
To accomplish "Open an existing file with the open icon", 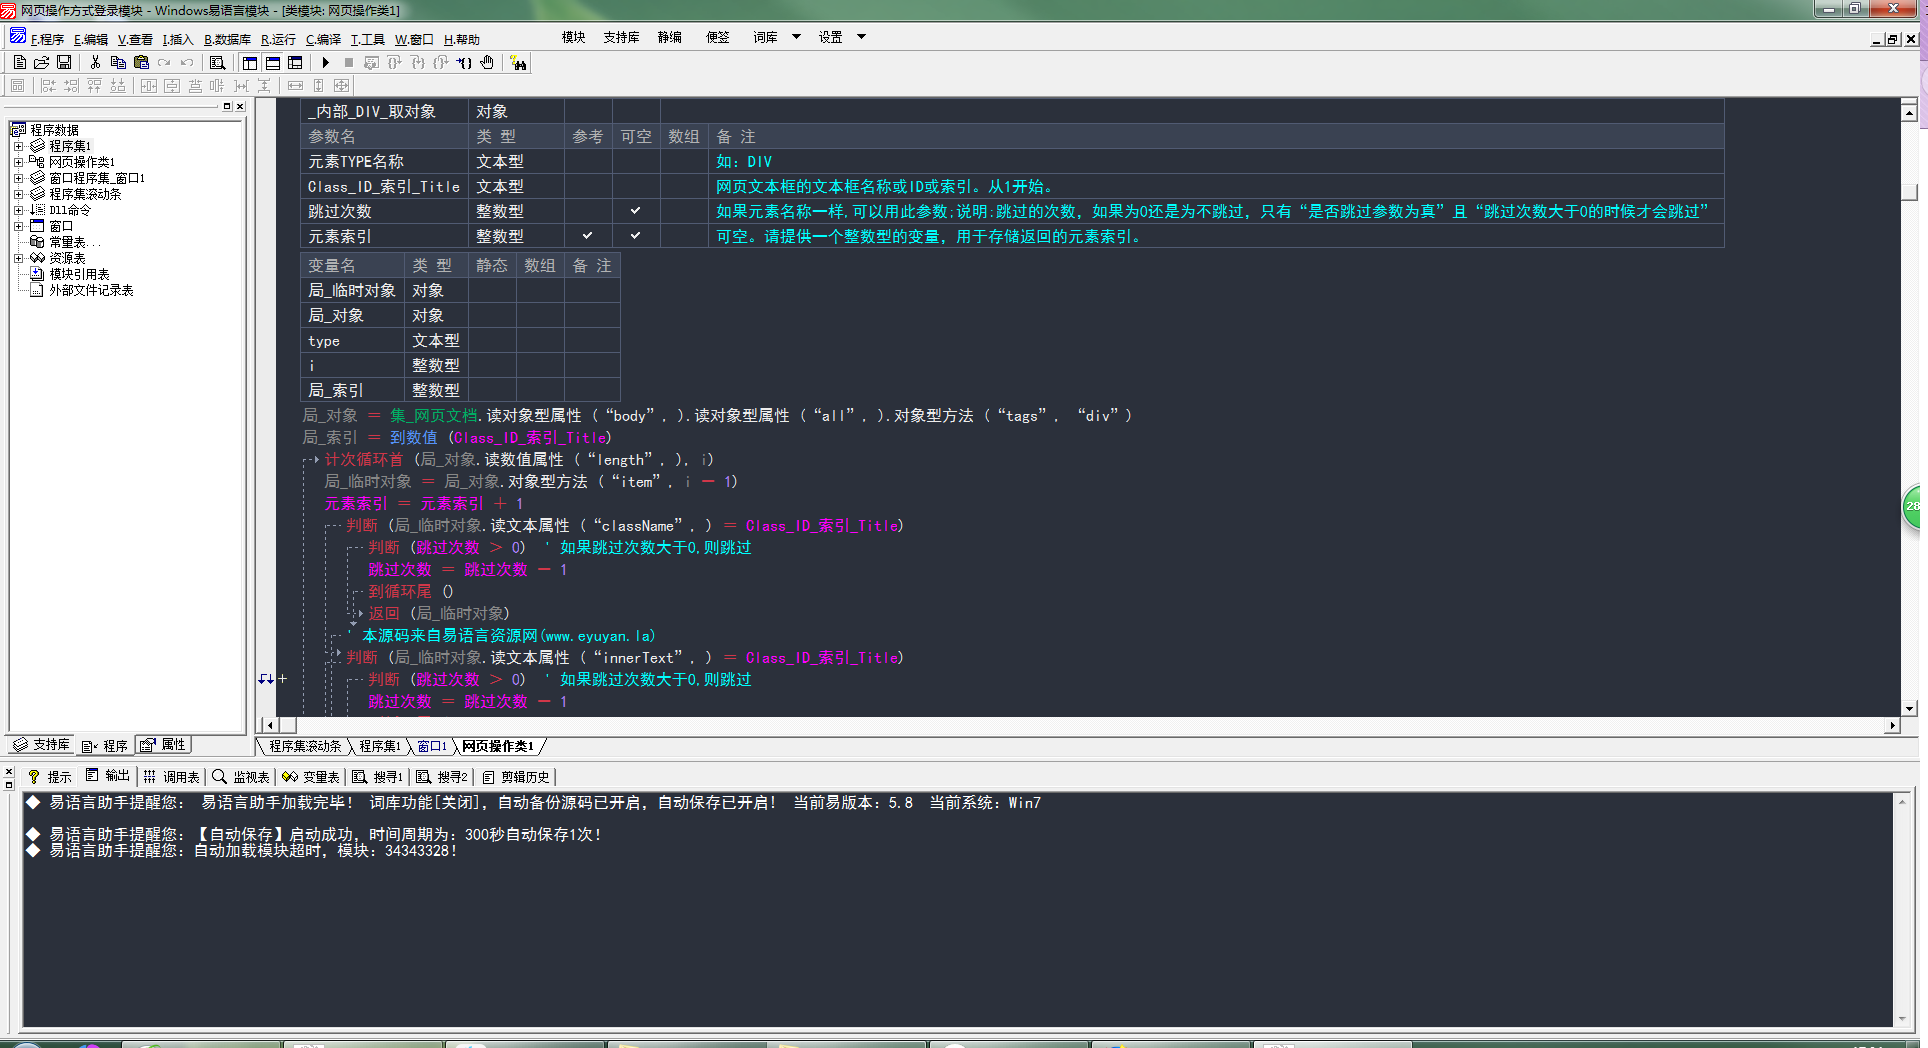I will point(41,62).
